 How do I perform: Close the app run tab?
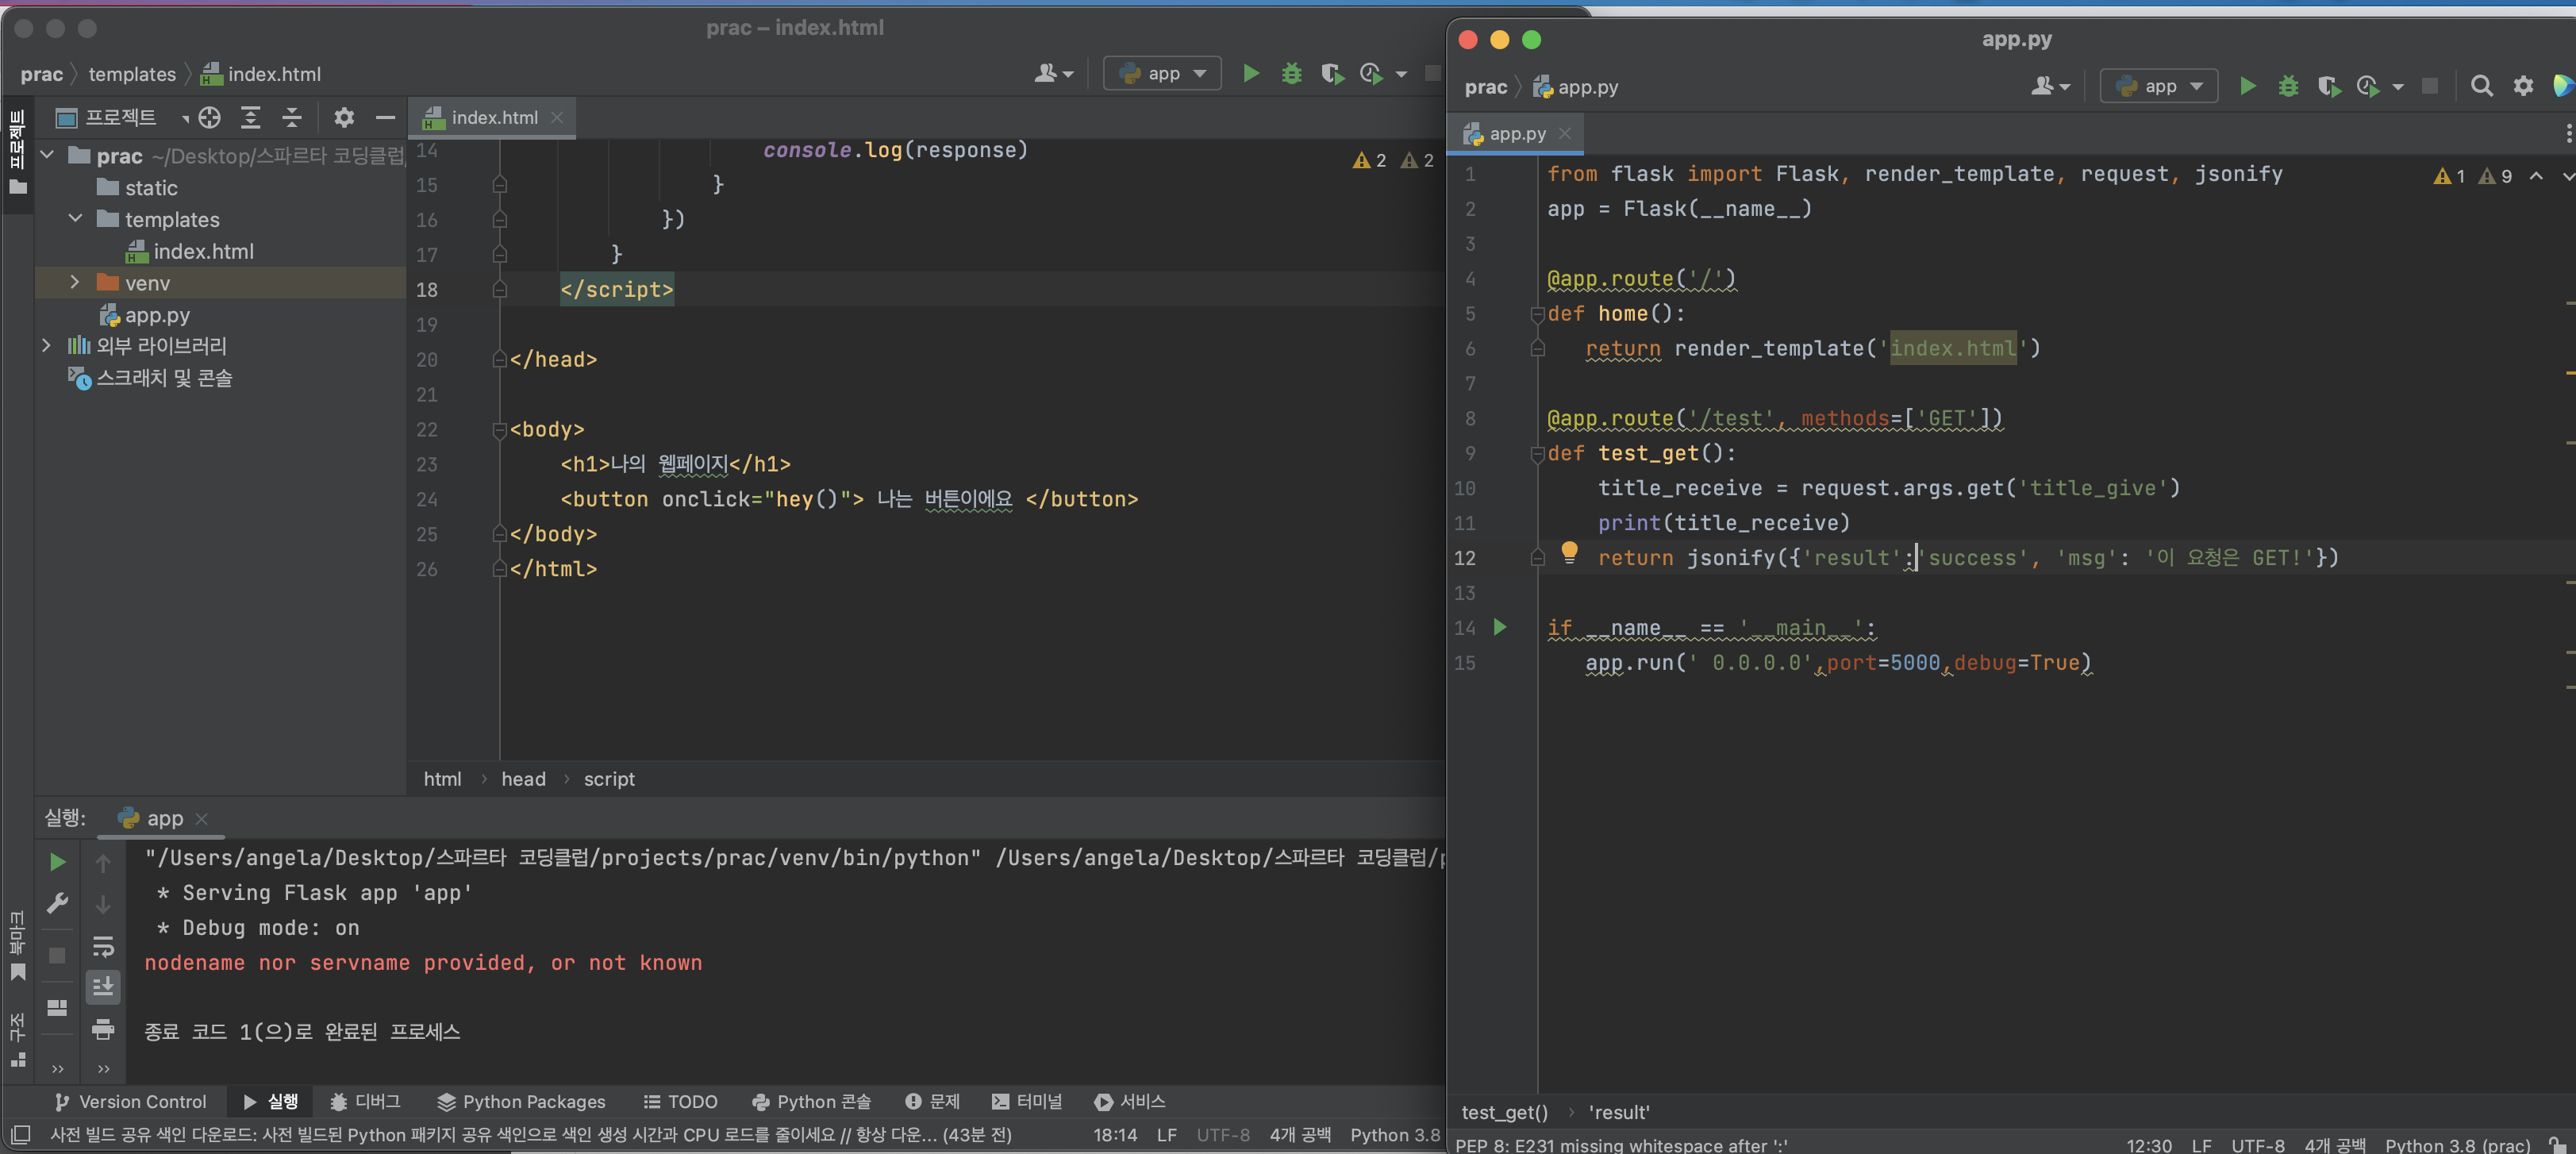tap(201, 819)
